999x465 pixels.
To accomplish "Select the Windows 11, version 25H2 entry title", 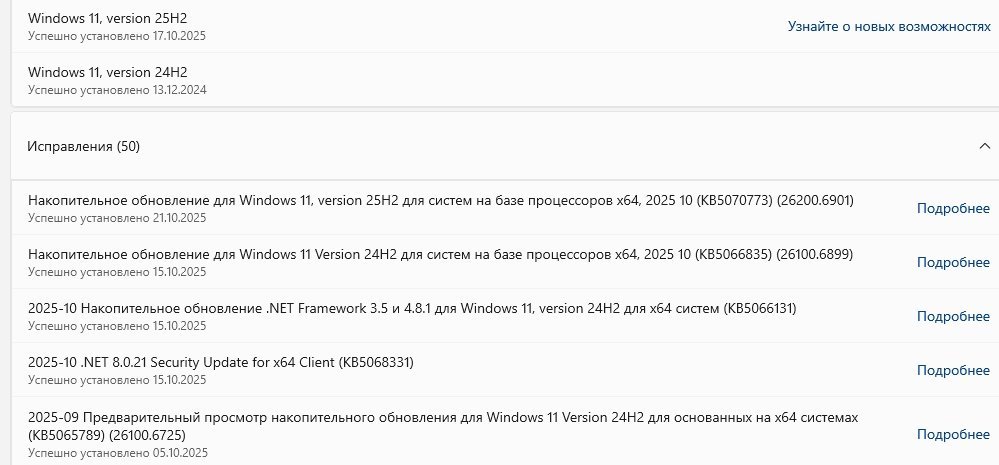I will [x=108, y=18].
